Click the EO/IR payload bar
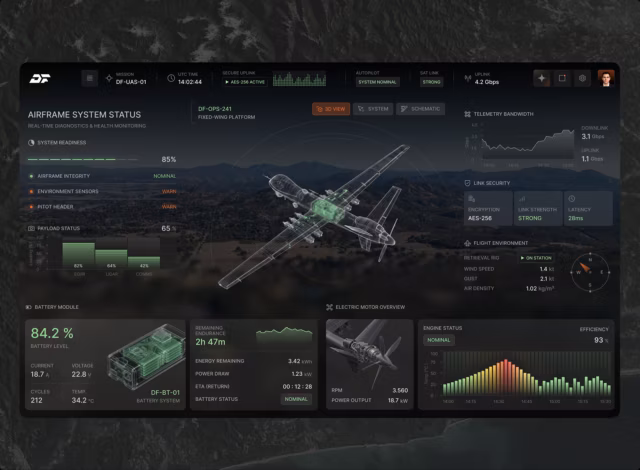640x470 pixels. click(78, 255)
